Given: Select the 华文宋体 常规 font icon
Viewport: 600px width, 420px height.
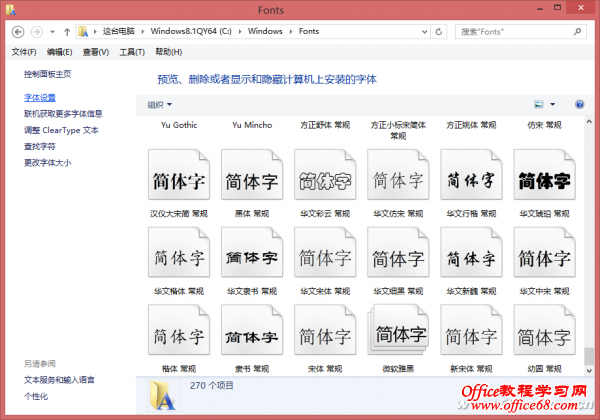Looking at the screenshot, I should 325,252.
